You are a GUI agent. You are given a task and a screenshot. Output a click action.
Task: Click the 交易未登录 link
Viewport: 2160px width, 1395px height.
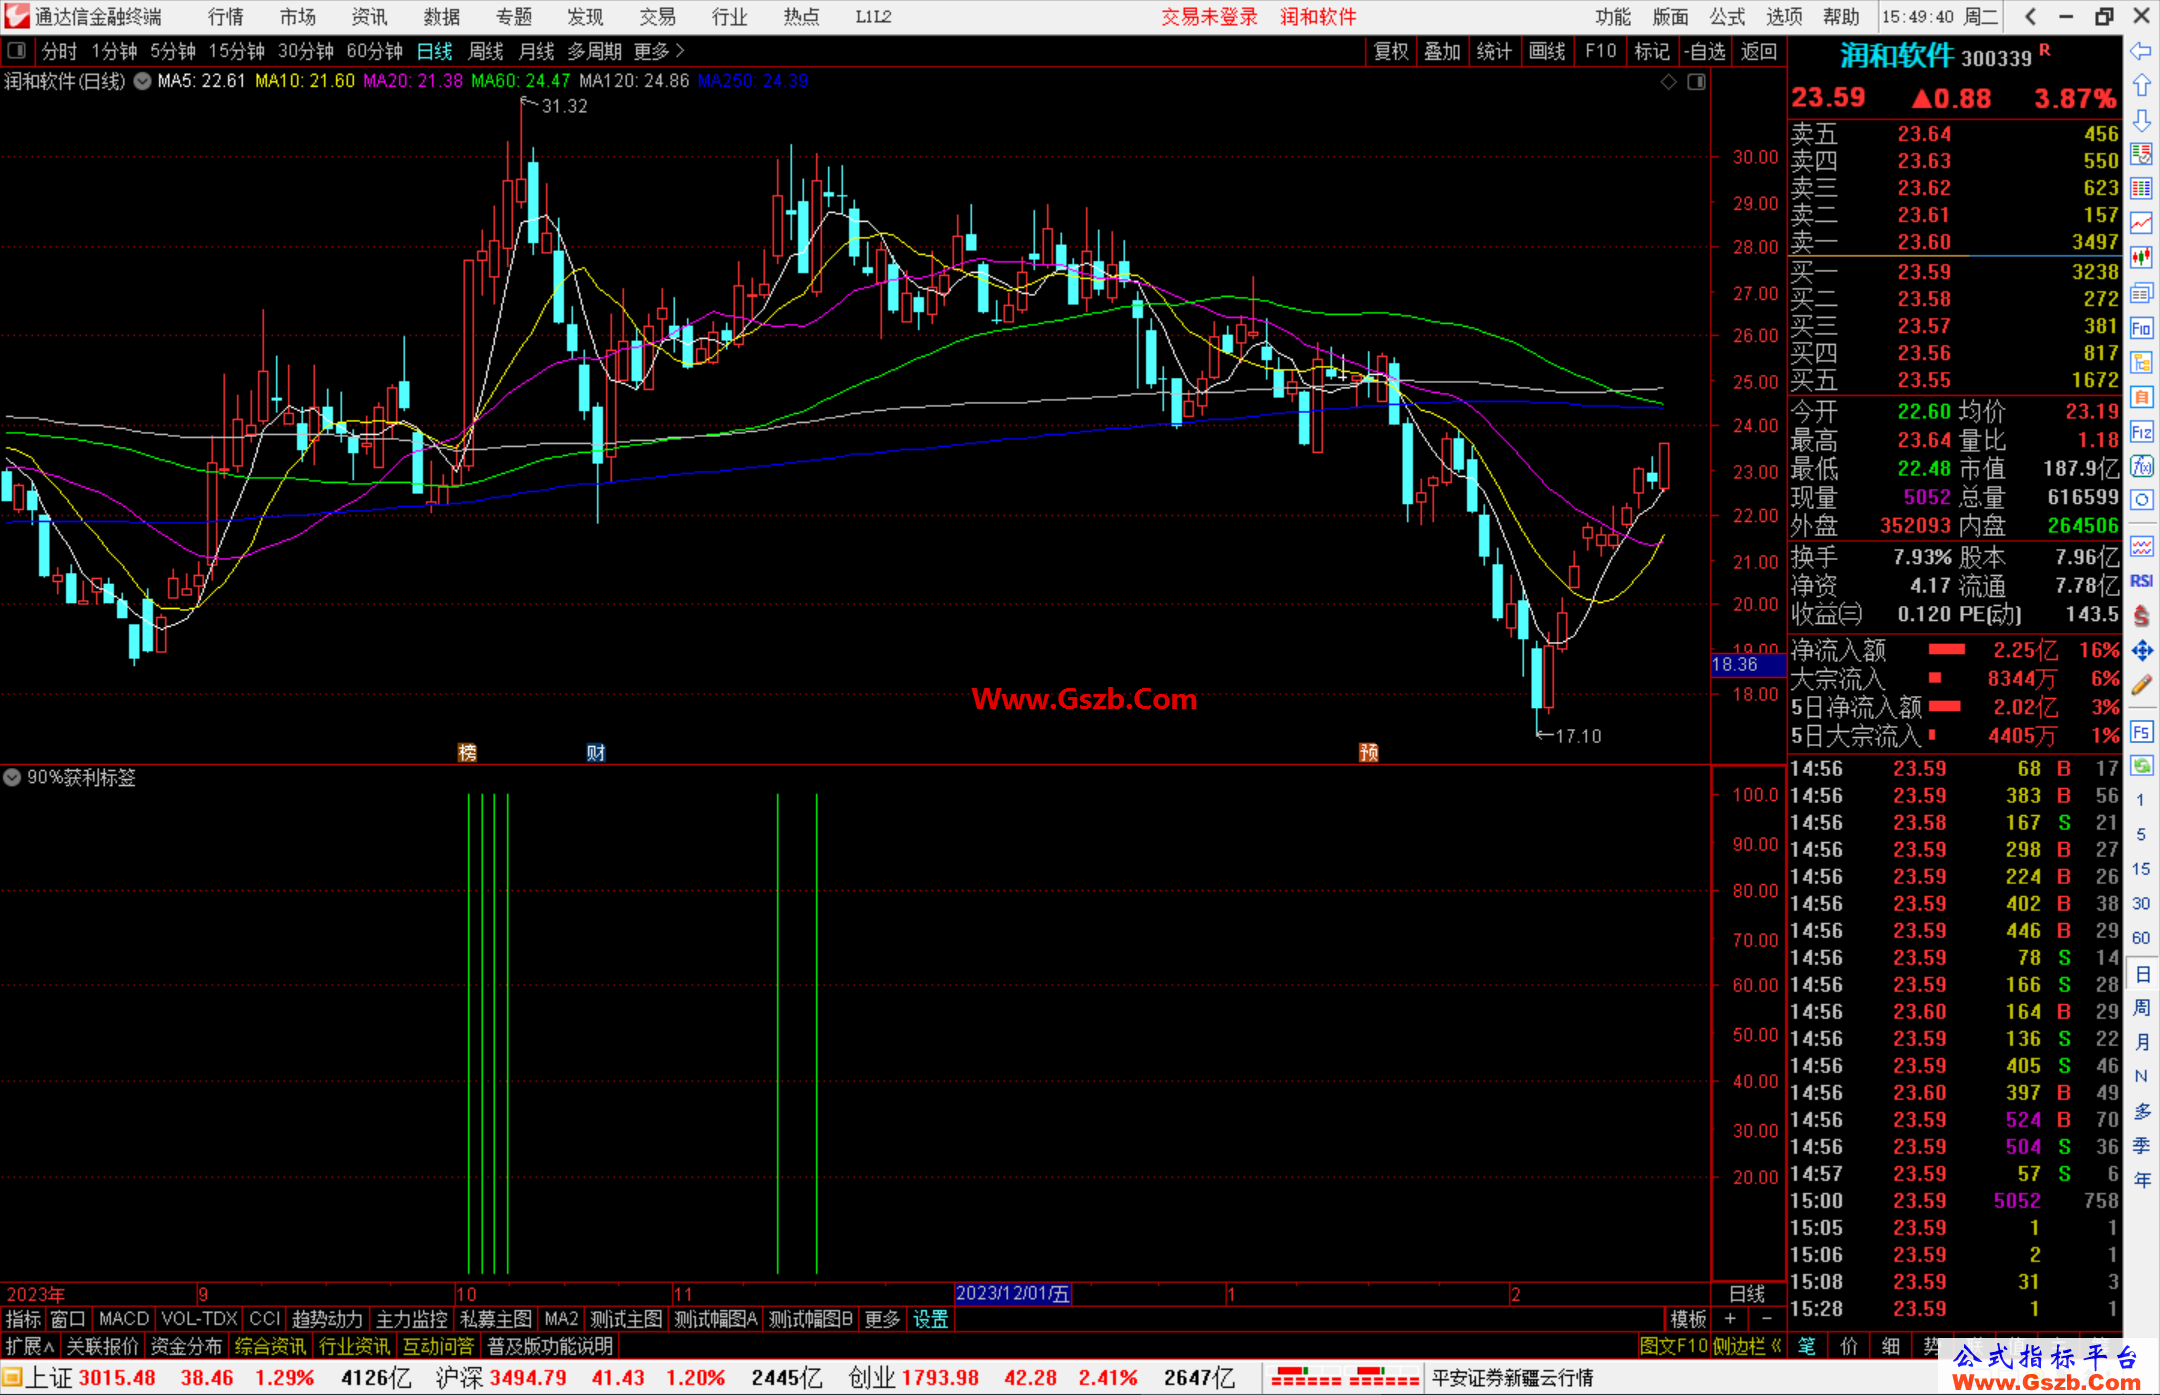tap(1209, 16)
